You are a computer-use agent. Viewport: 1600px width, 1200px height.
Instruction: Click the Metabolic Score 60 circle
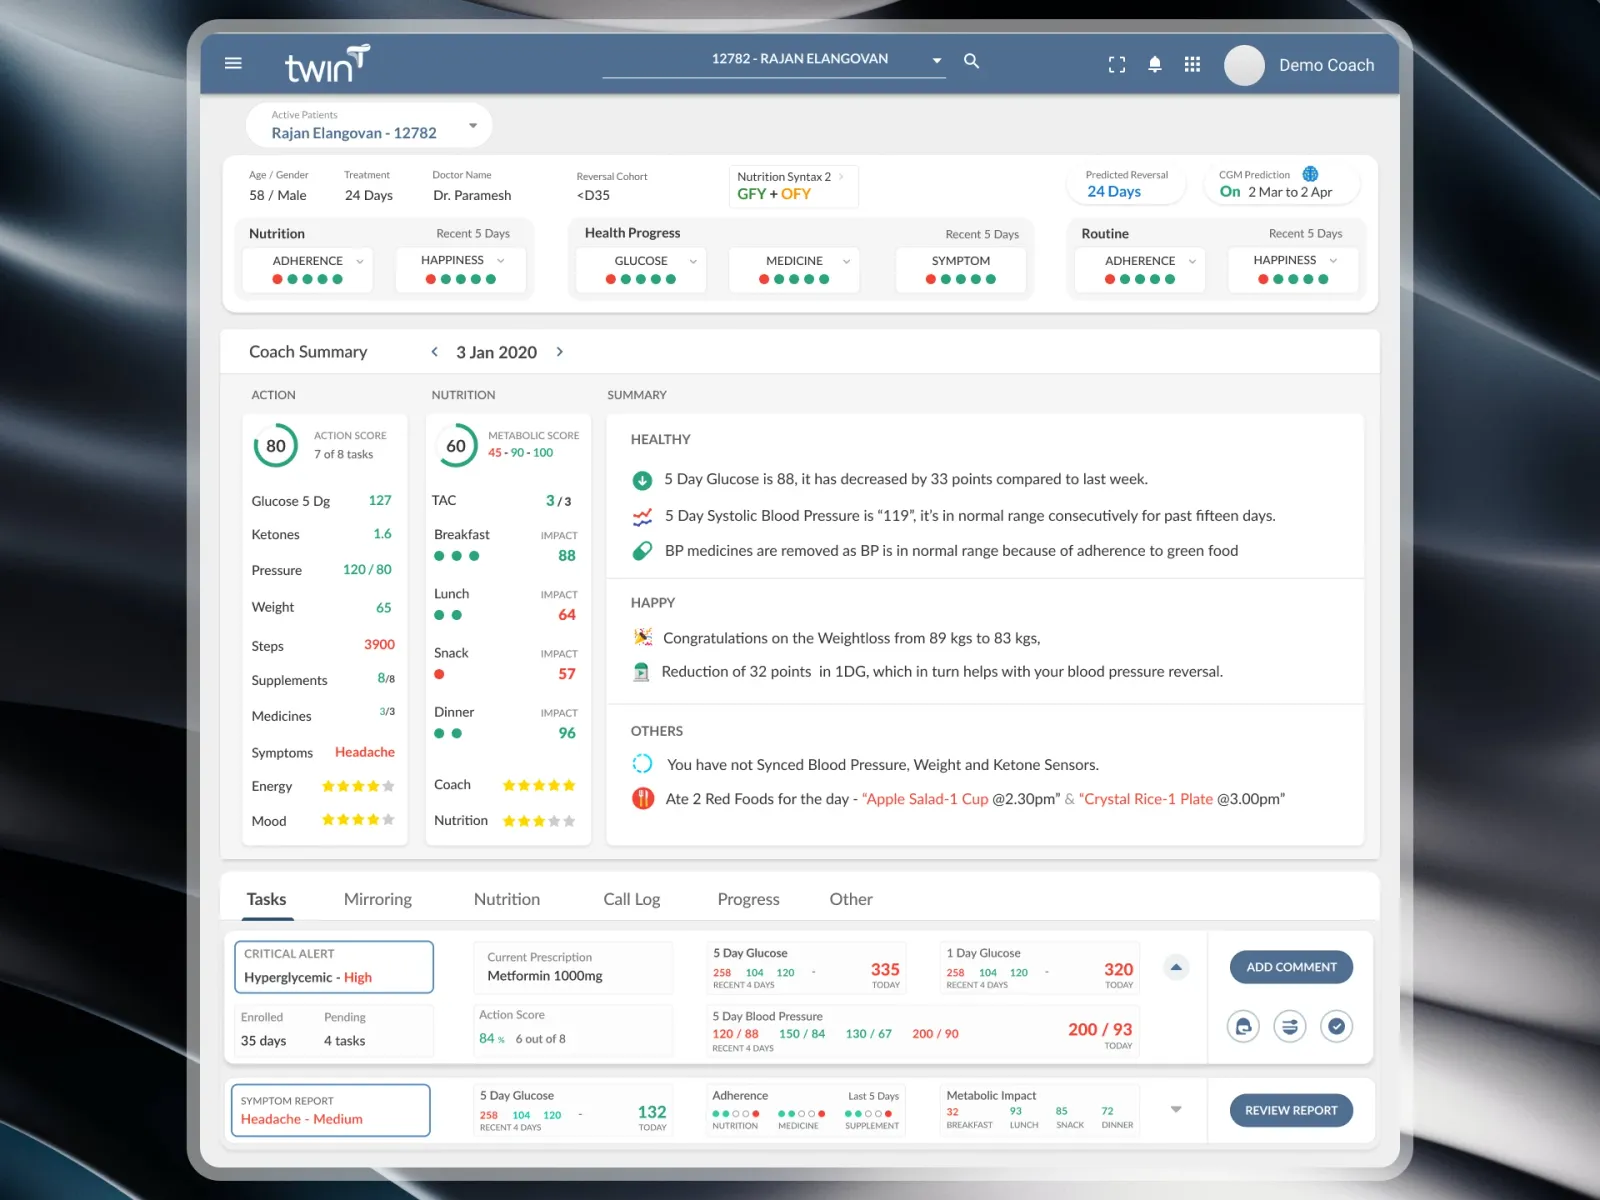click(456, 446)
